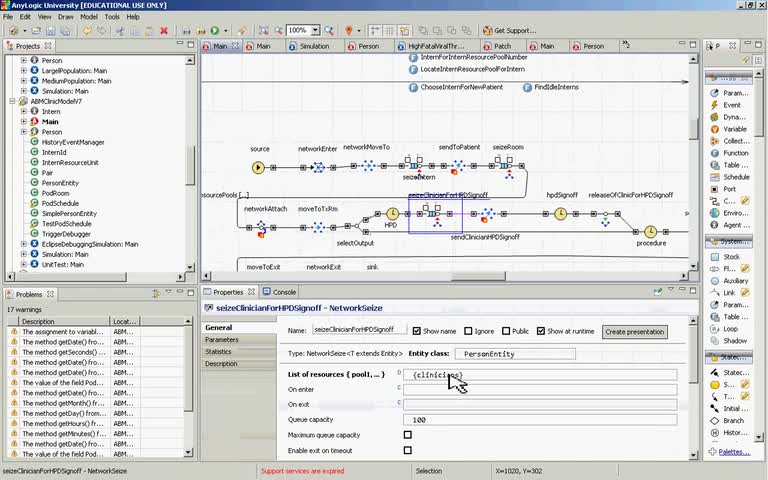Open the zoom percentage dropdown
This screenshot has height=480, width=768.
coord(315,30)
